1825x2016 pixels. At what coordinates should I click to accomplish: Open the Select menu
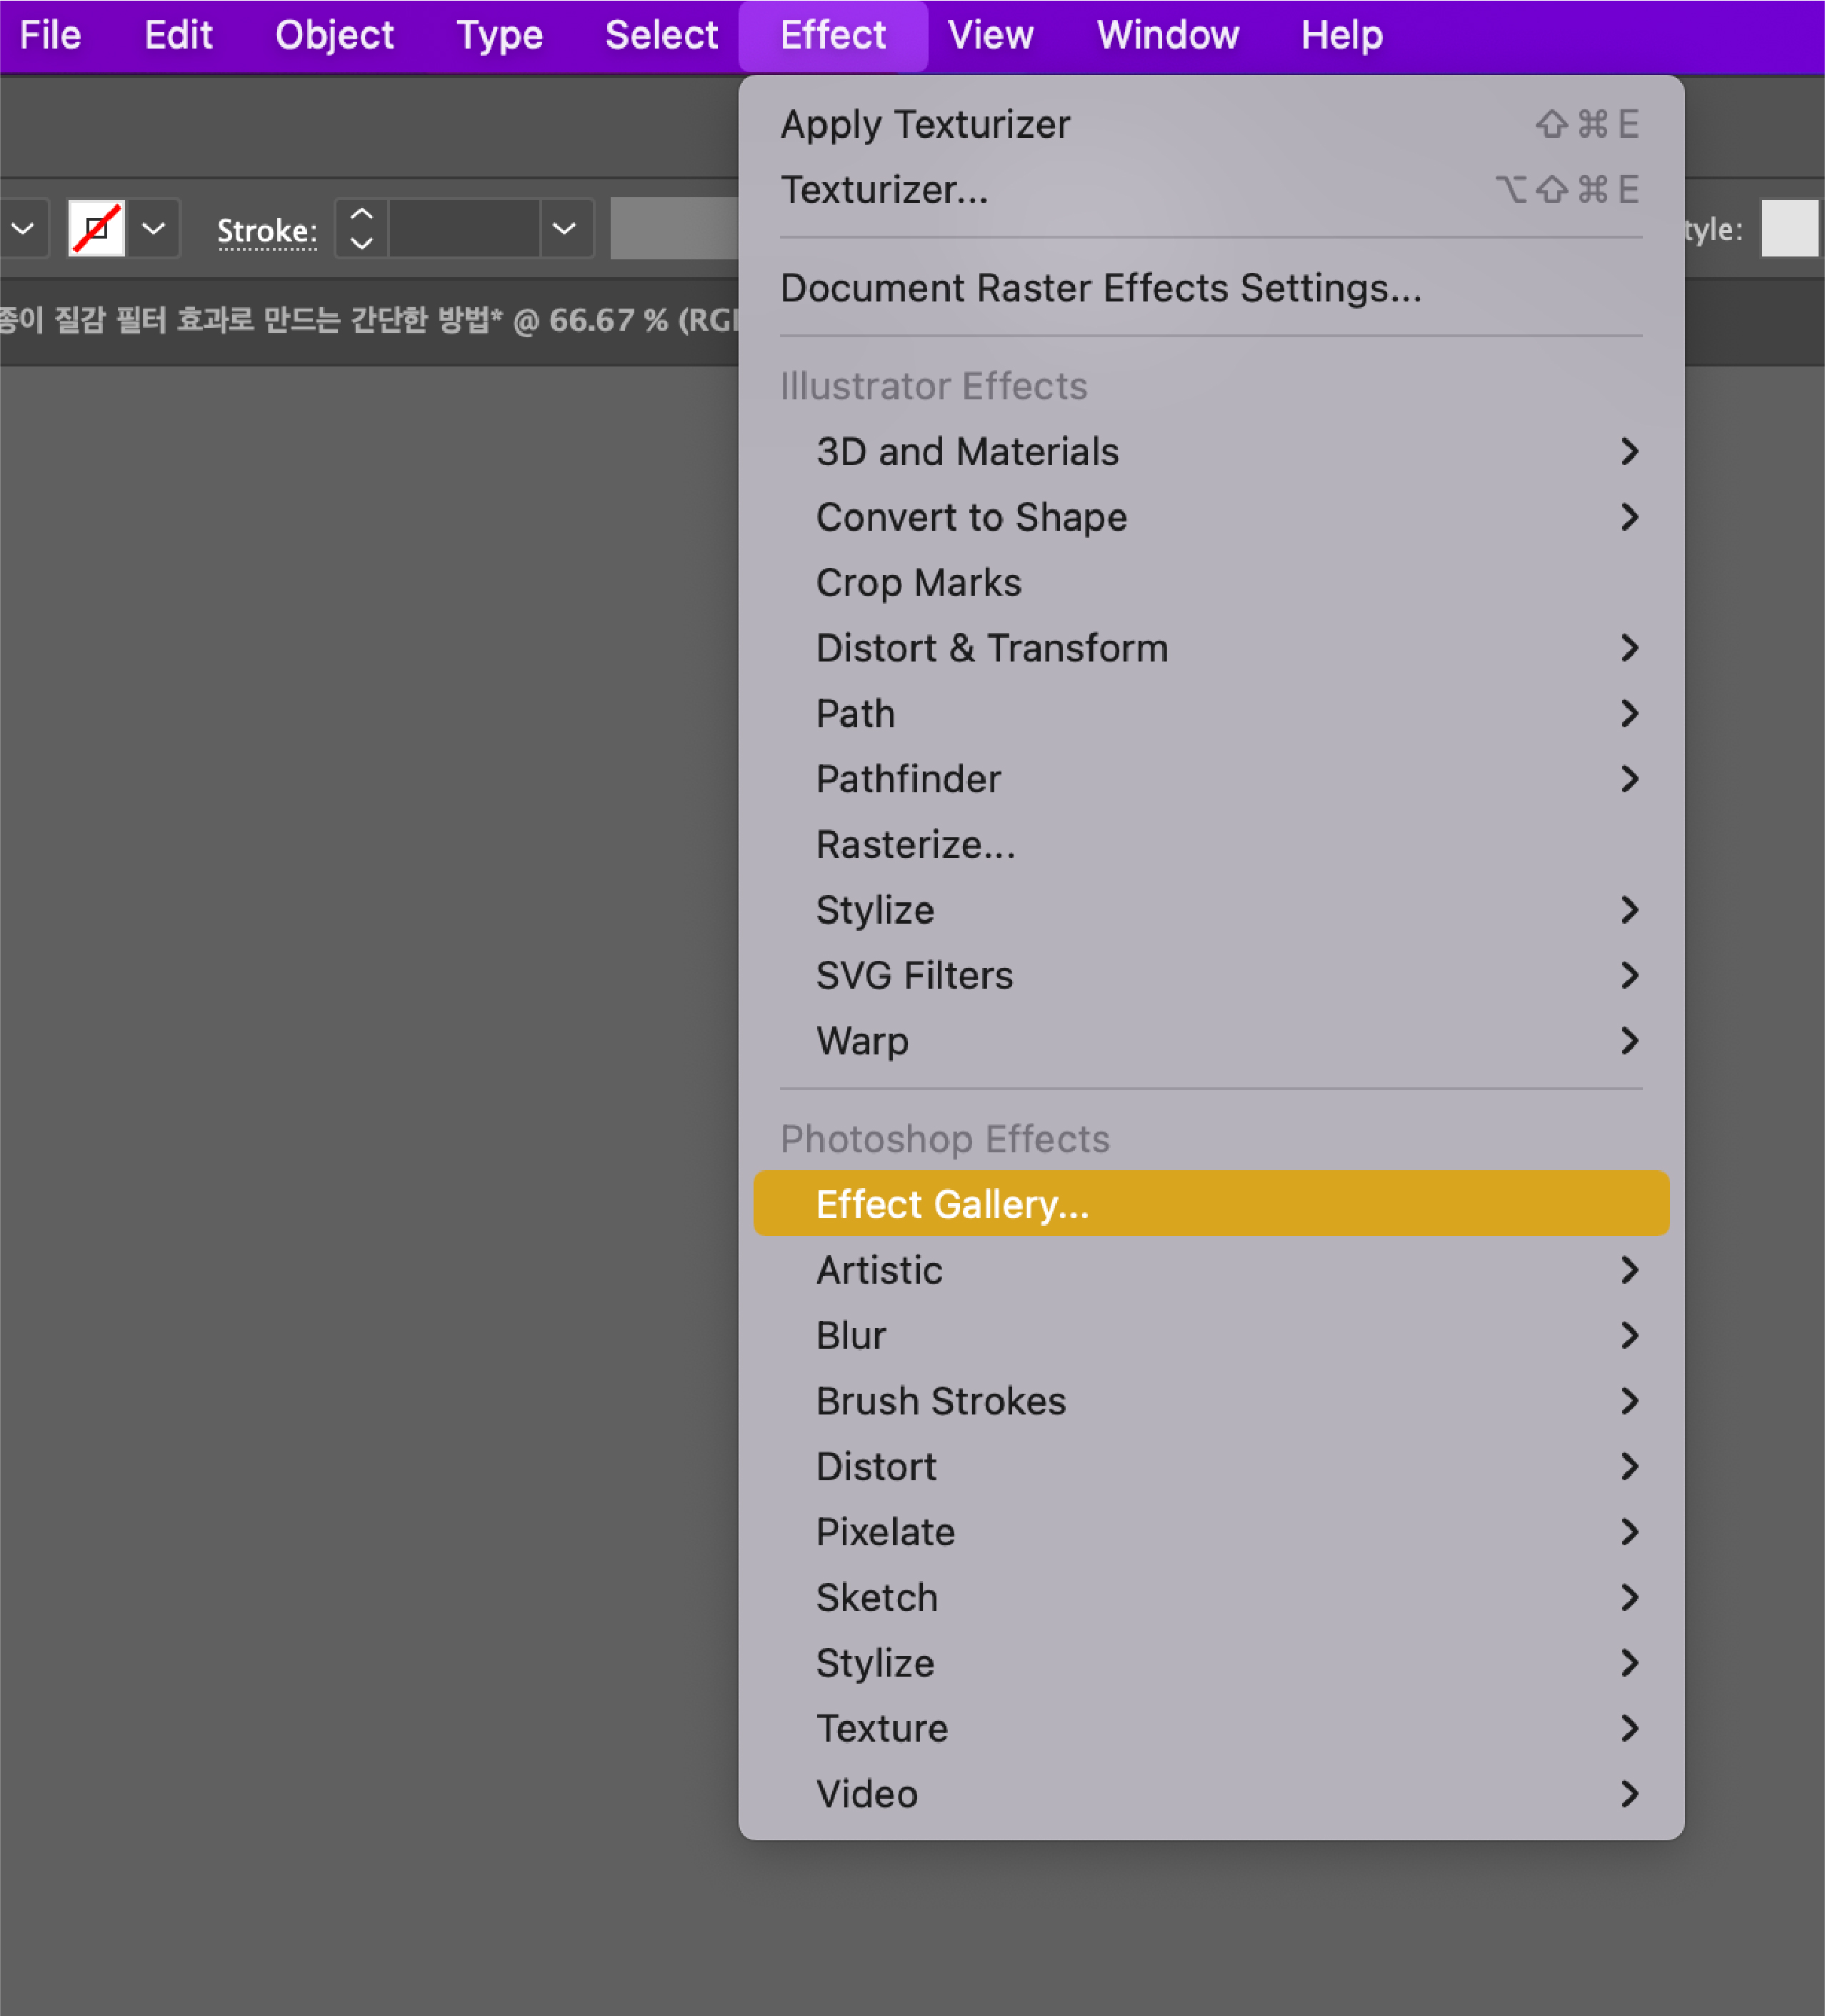661,36
